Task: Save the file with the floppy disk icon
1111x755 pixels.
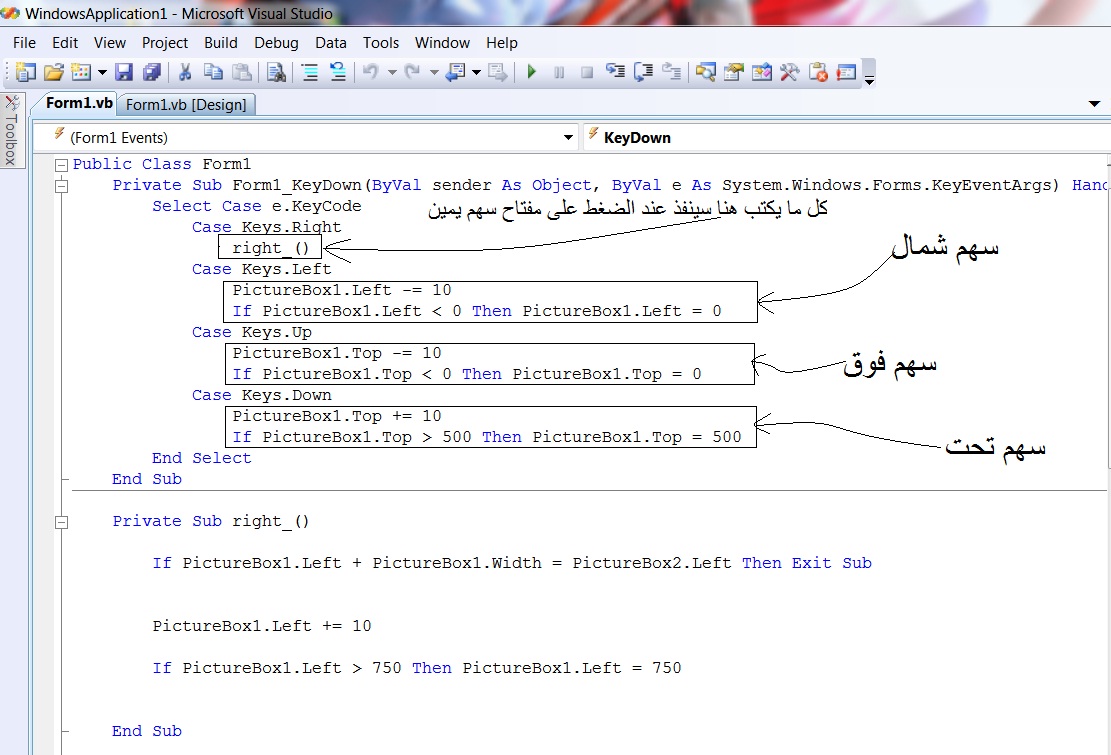Action: [124, 72]
